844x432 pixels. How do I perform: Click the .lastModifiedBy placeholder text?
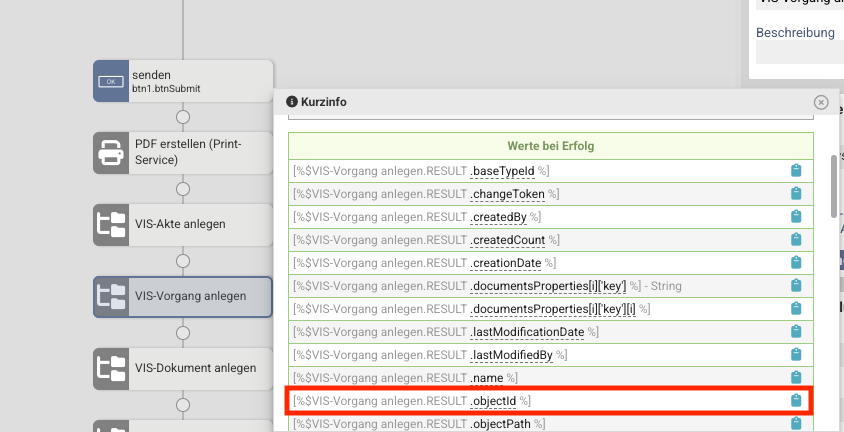[x=512, y=355]
